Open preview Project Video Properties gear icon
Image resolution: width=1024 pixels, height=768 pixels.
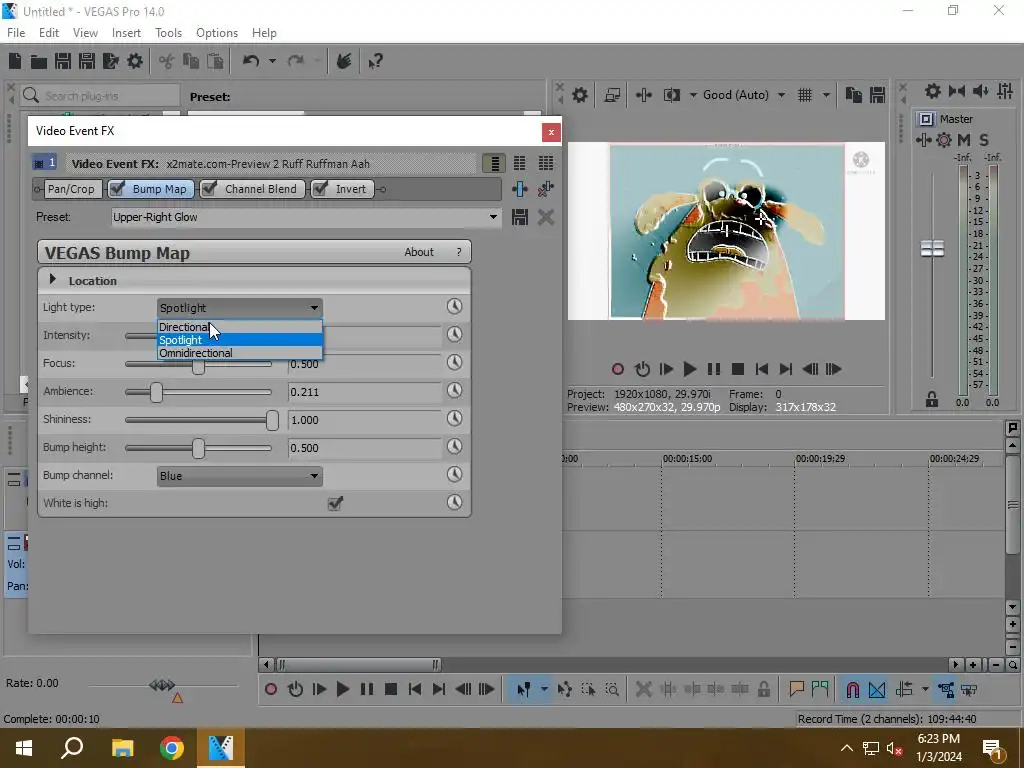coord(580,95)
